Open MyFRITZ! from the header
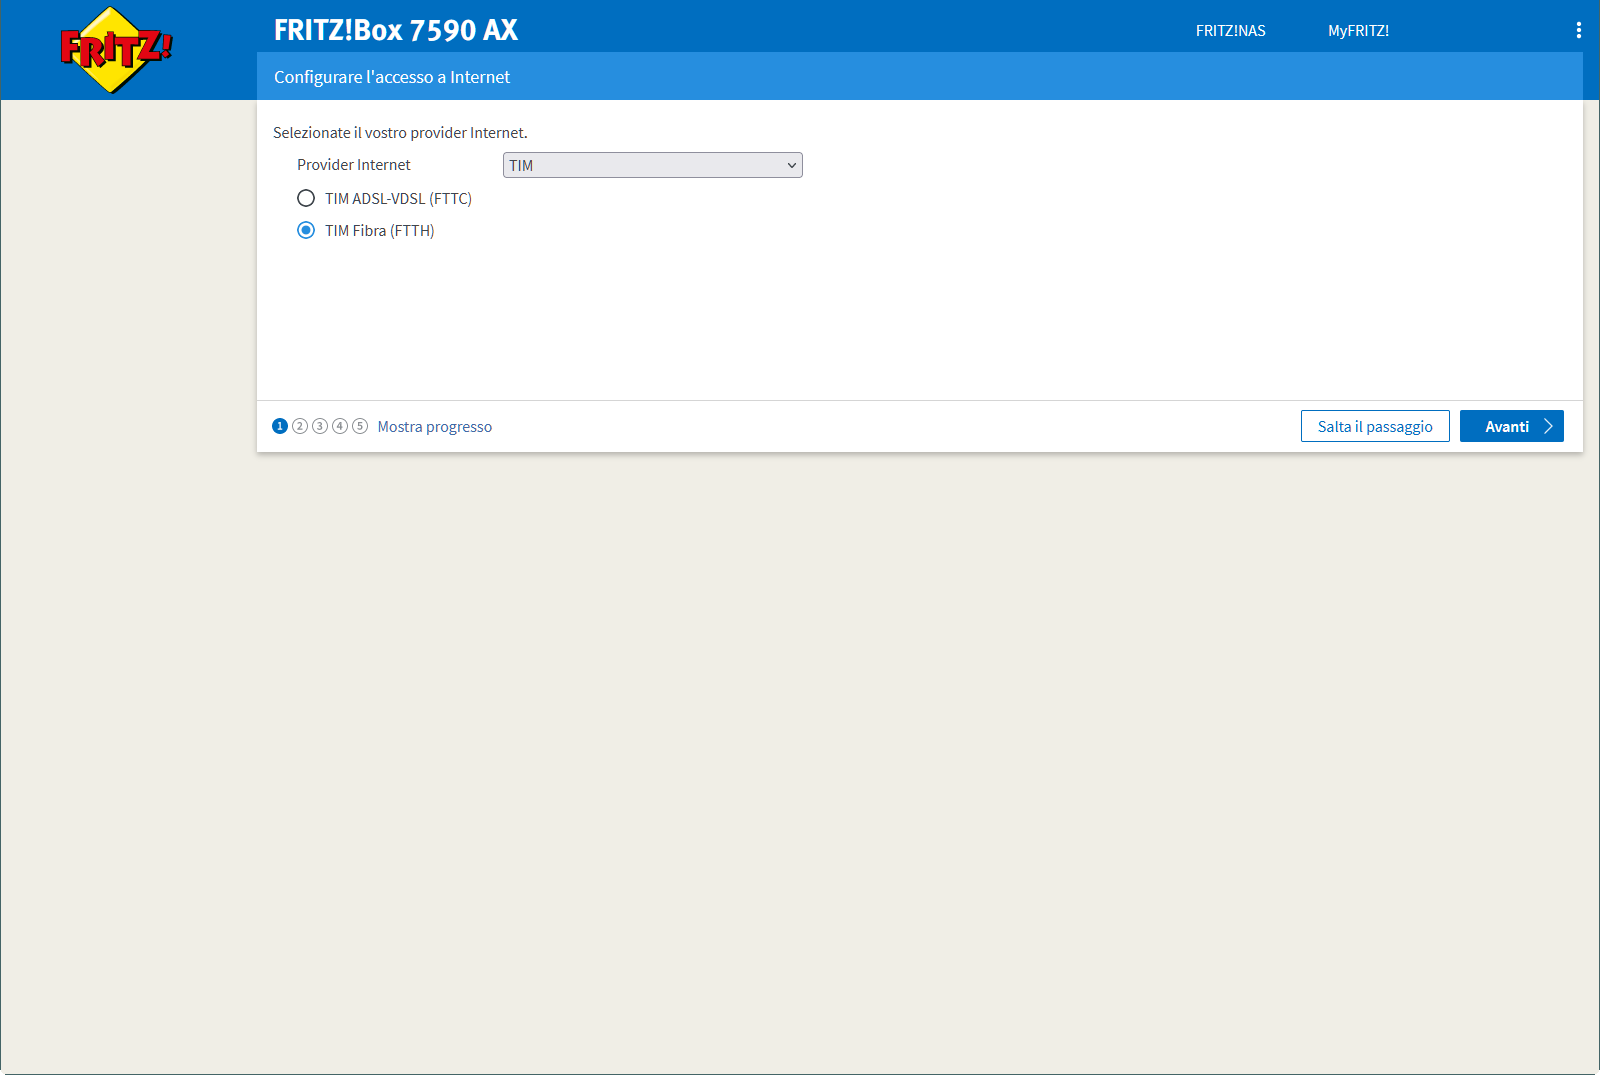Screen dimensions: 1600x1075 (x=1358, y=31)
